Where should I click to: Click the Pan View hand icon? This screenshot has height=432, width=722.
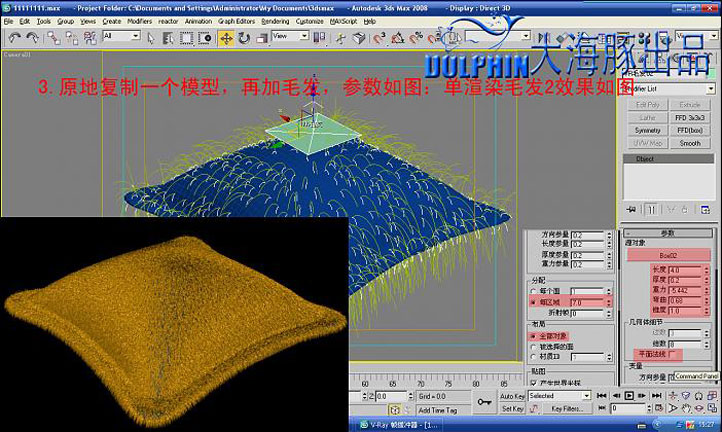pyautogui.click(x=686, y=408)
